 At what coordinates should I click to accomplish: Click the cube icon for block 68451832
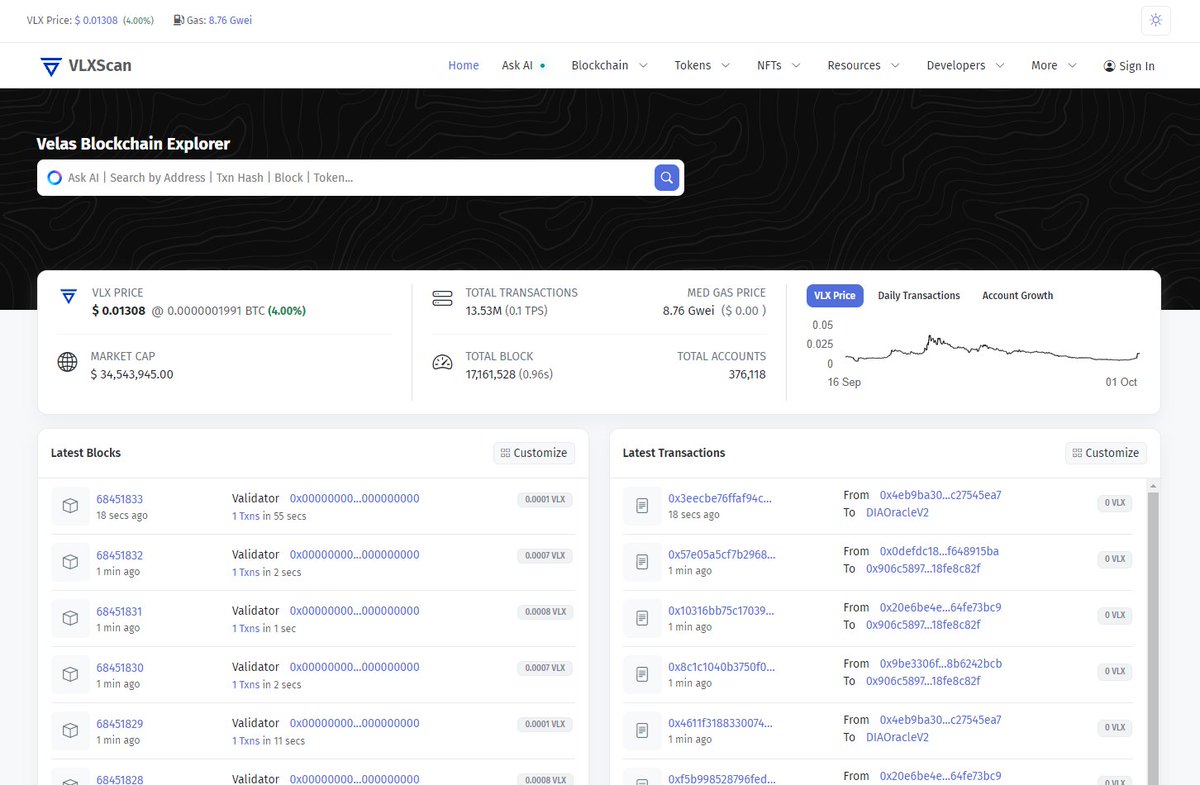click(x=71, y=563)
